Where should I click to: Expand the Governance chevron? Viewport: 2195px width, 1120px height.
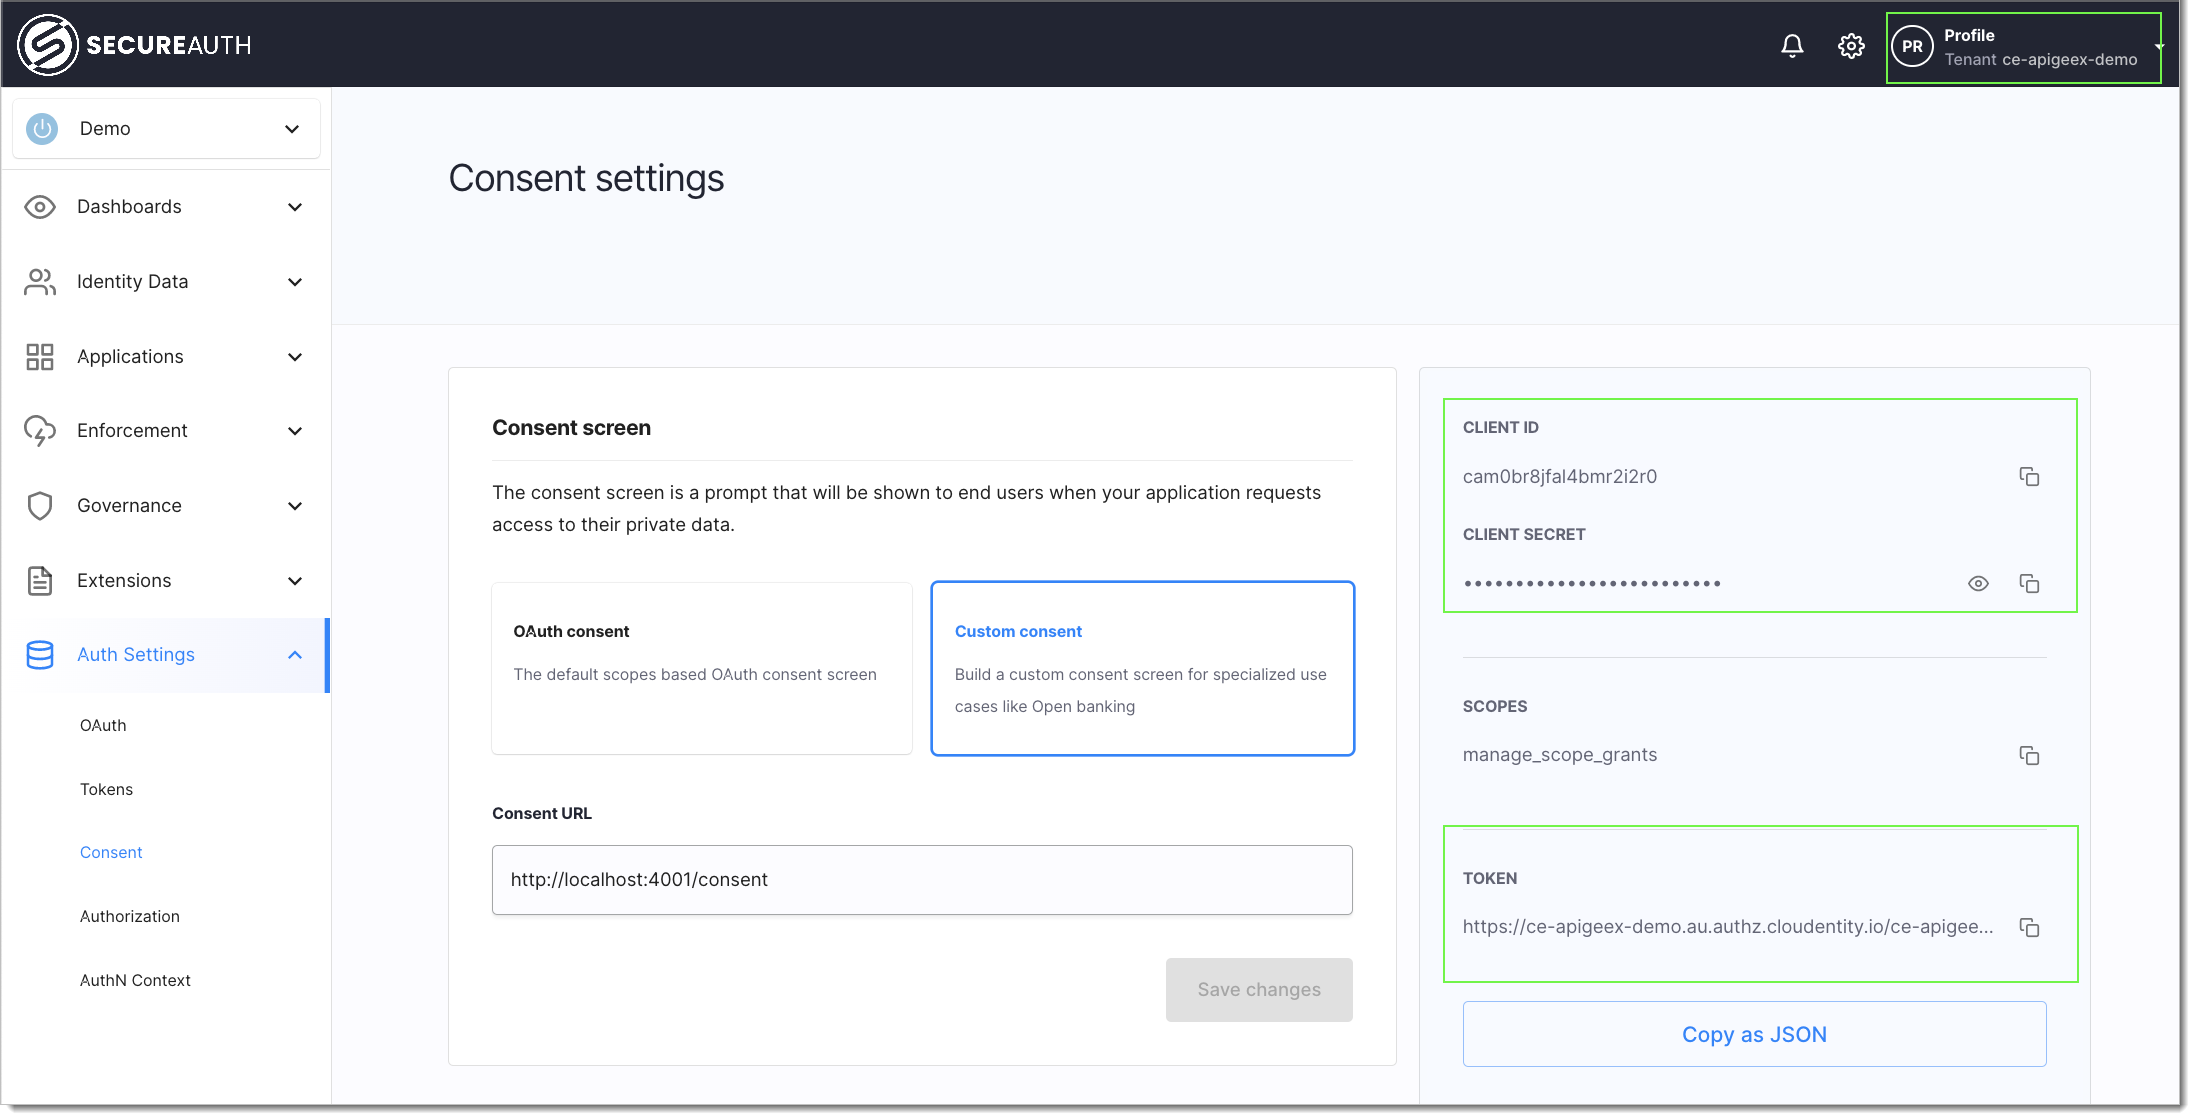(x=295, y=506)
